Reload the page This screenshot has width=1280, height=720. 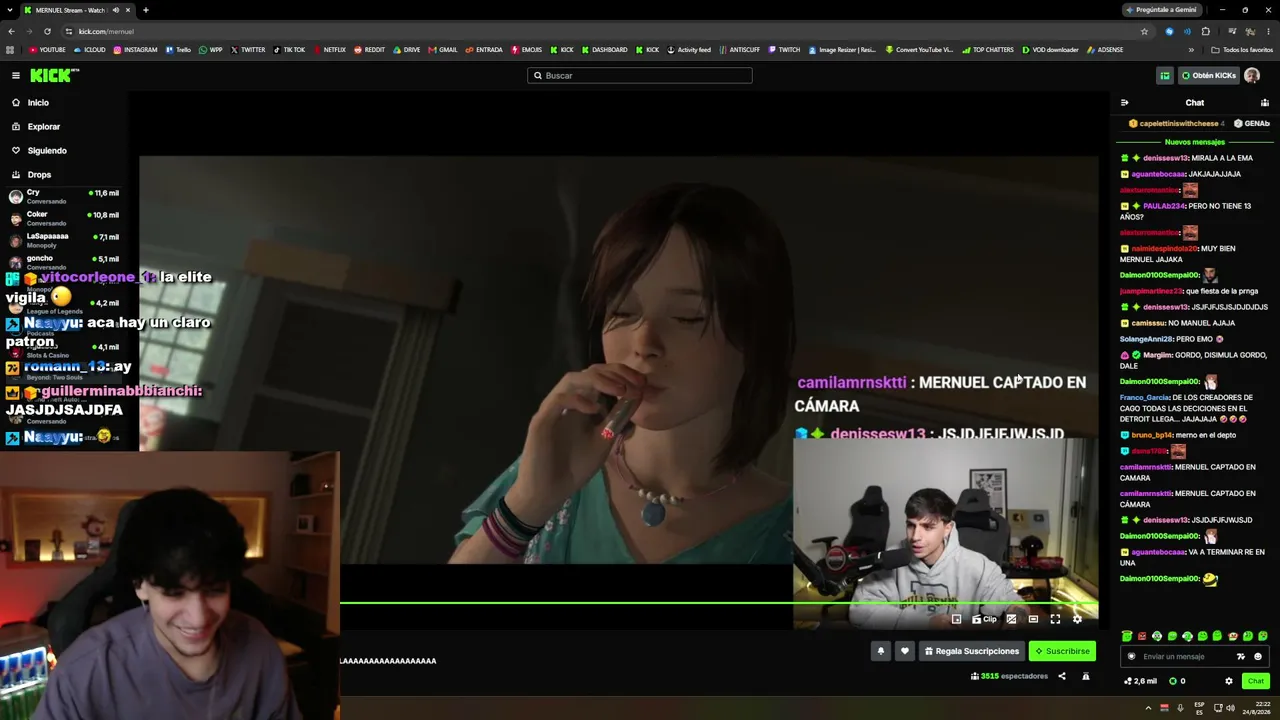[x=47, y=31]
